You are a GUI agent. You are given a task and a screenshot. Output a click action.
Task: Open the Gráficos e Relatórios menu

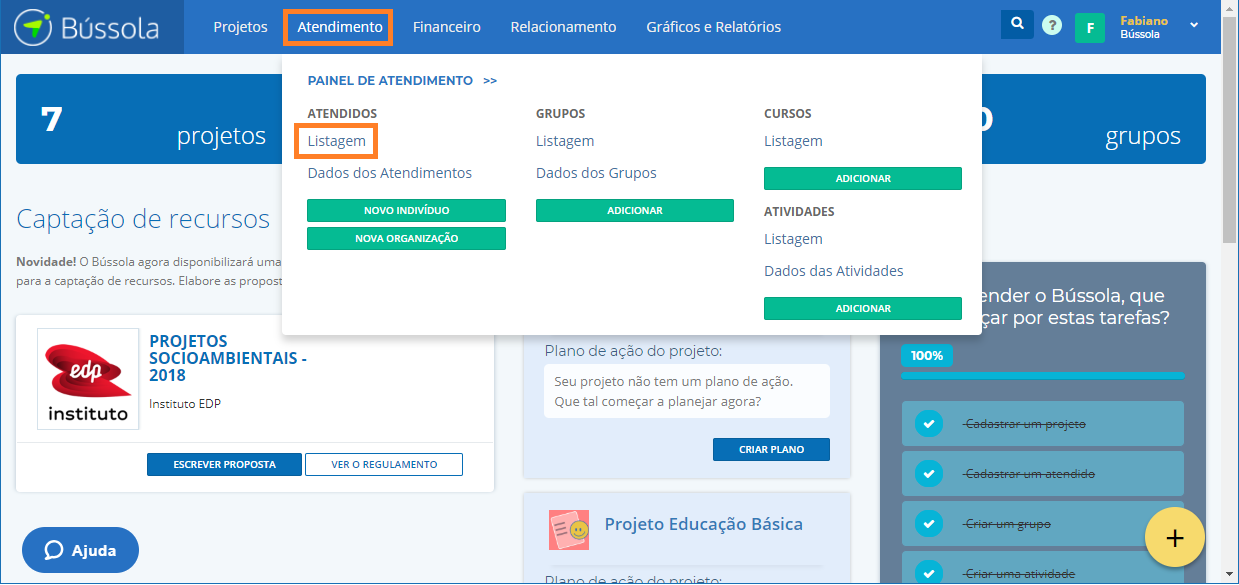(713, 27)
